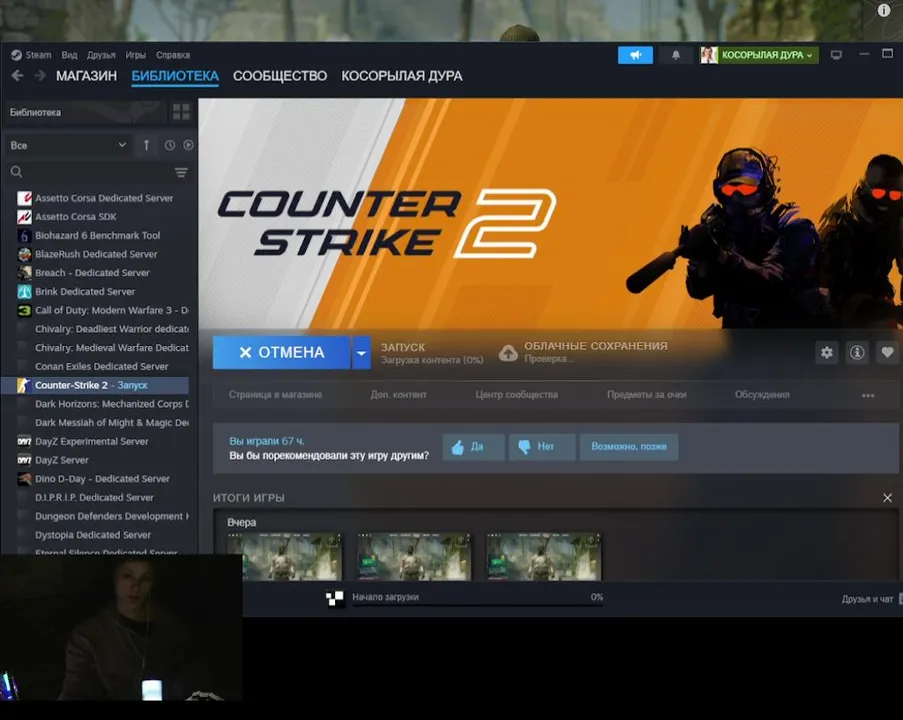Click the download checkerboard icon
Viewport: 903px width, 720px height.
click(335, 598)
